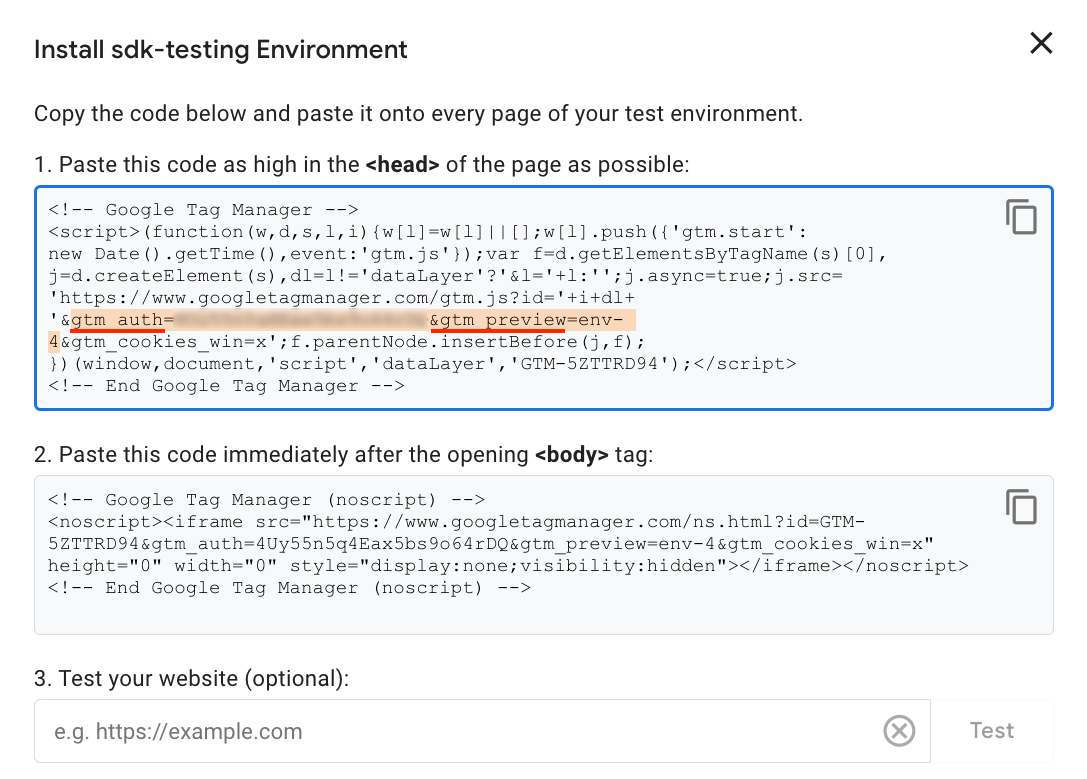Click the text 'Copy the code below and paste it'
Viewport: 1087px width, 779px height.
tap(204, 114)
